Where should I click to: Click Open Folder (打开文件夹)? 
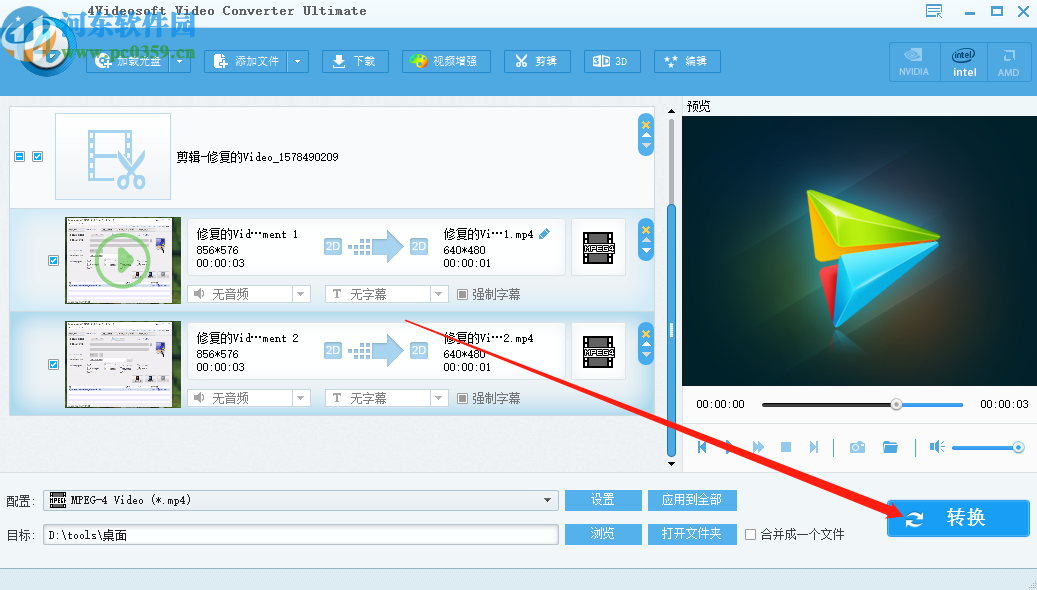point(692,534)
